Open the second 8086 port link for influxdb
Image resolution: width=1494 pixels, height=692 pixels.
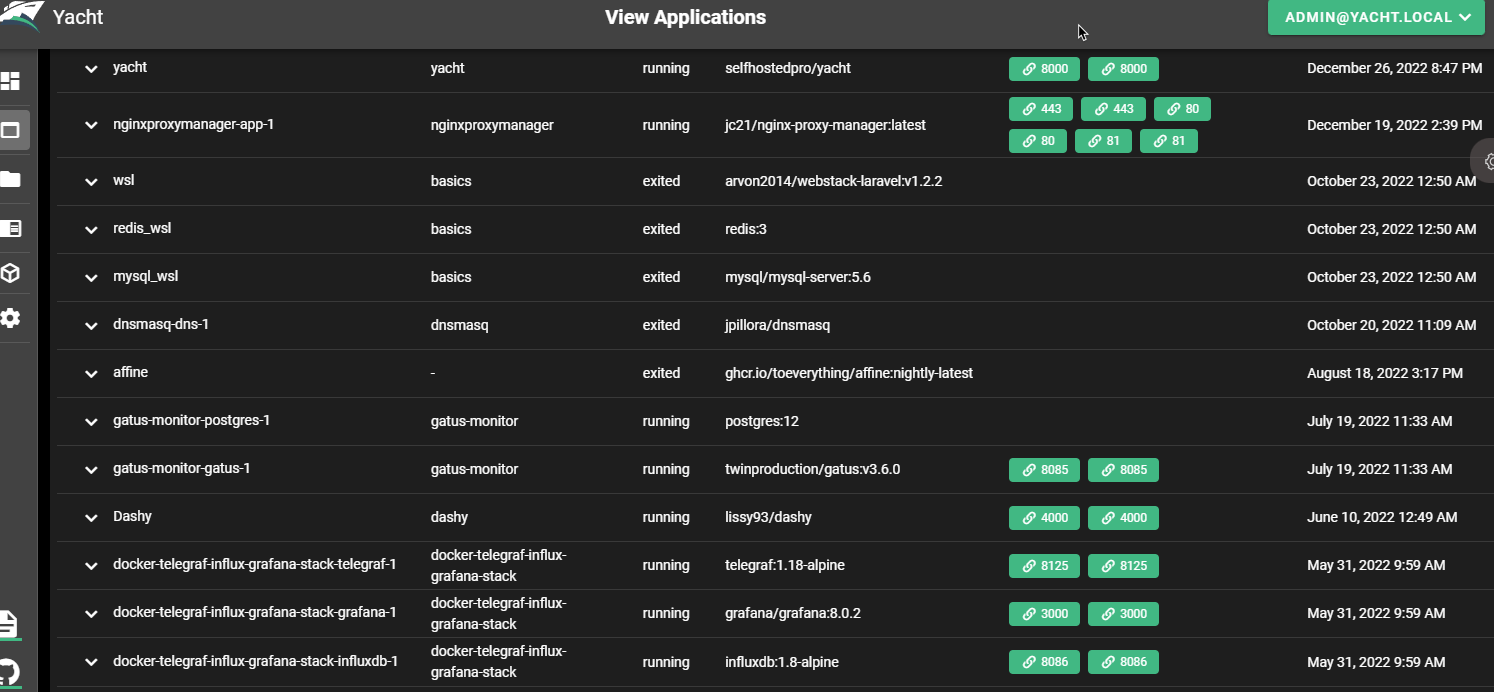pyautogui.click(x=1123, y=662)
